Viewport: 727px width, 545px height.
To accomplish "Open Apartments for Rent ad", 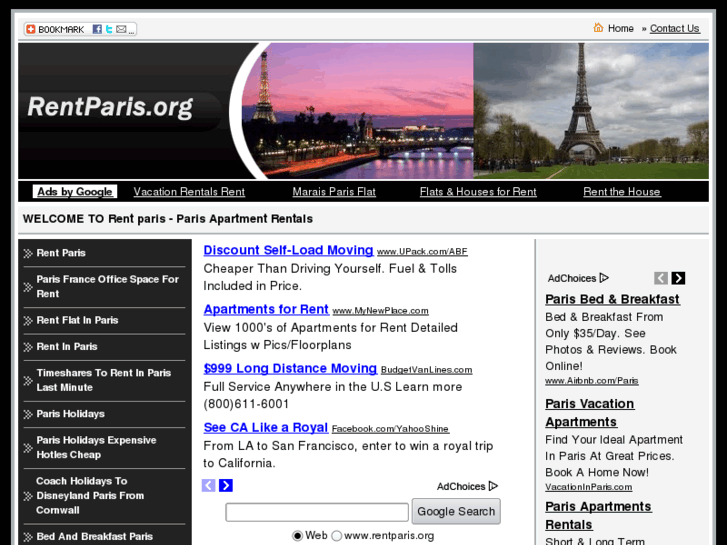I will [266, 309].
